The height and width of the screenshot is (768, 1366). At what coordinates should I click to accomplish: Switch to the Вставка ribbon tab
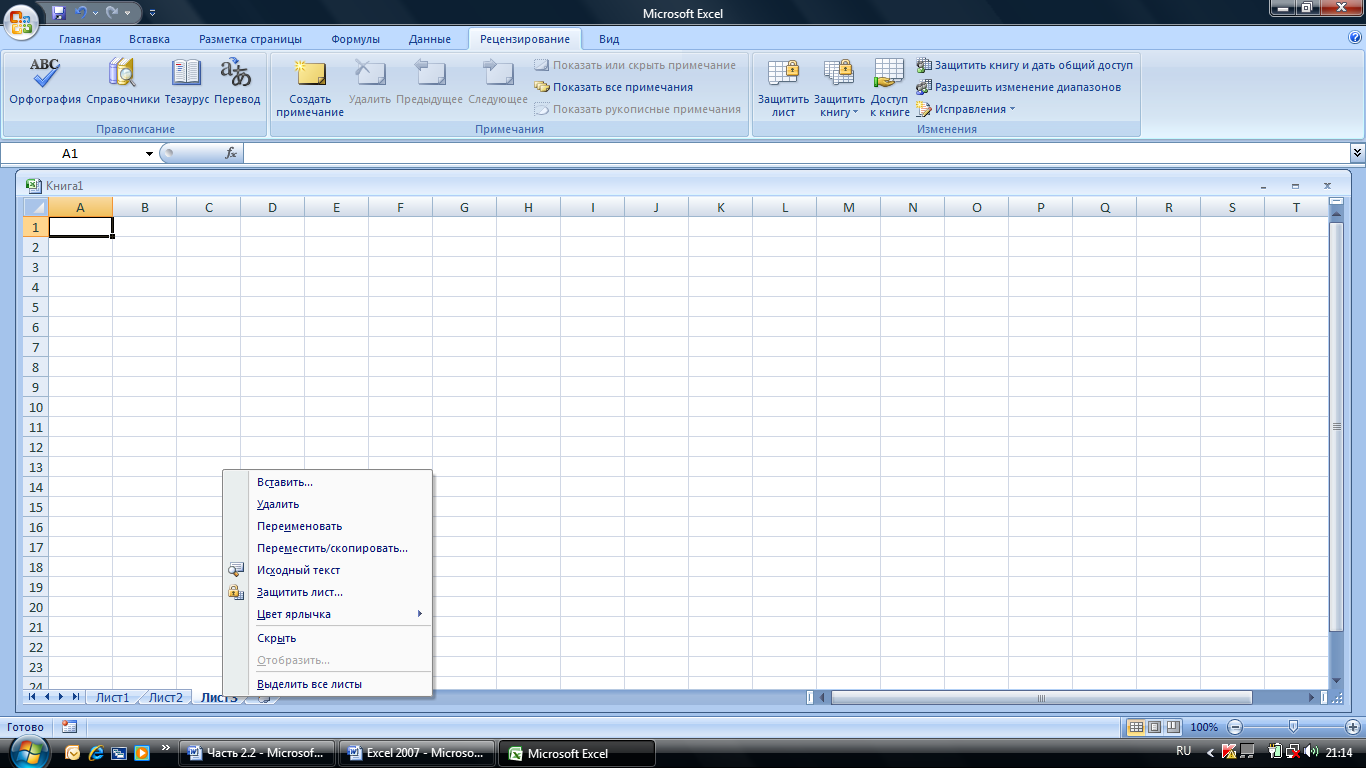(x=149, y=39)
